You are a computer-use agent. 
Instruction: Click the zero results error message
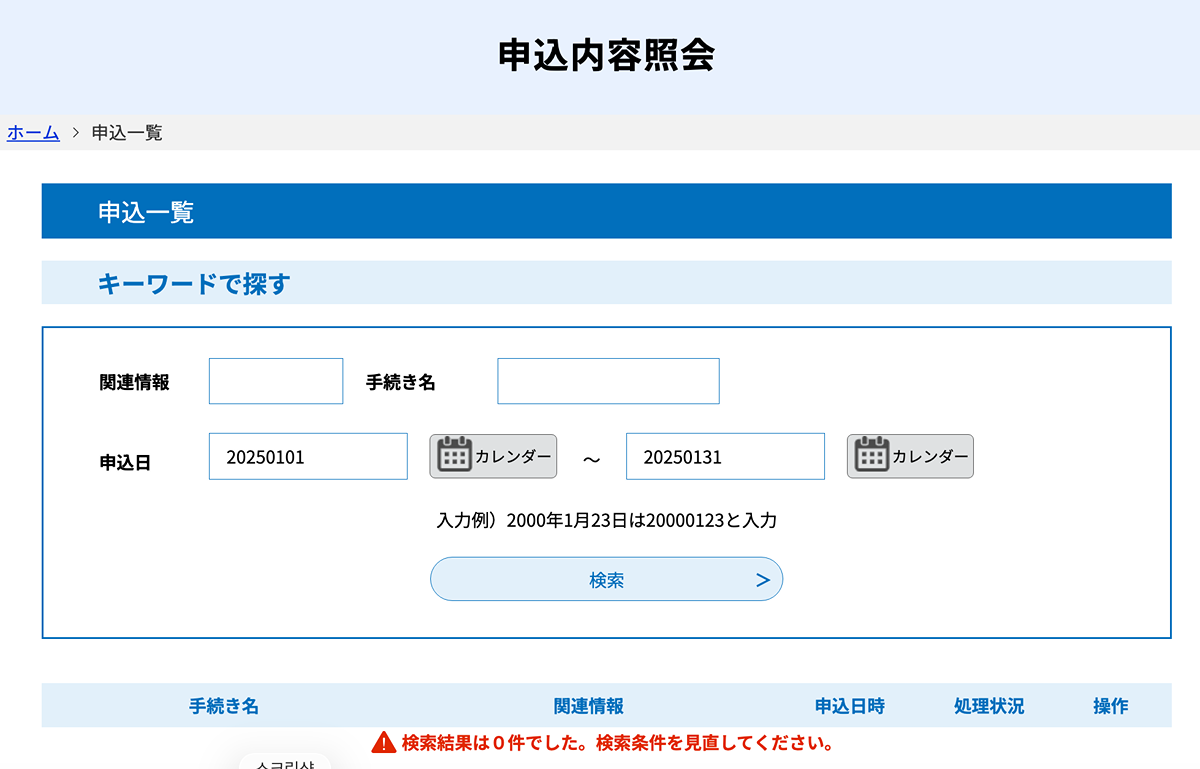(x=617, y=743)
